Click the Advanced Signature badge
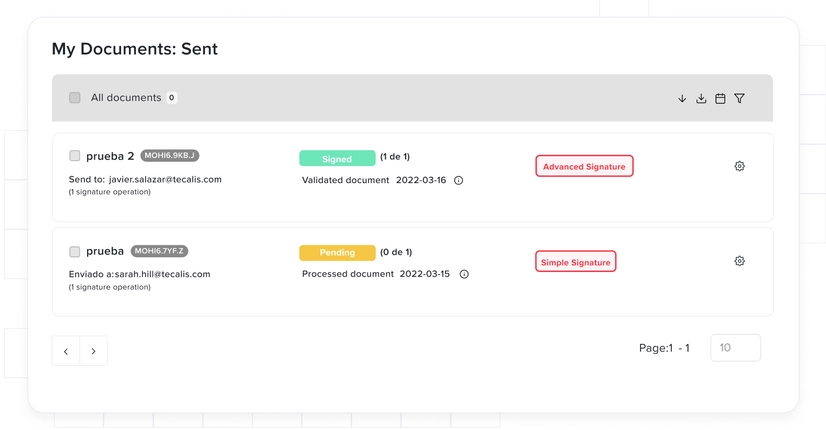The width and height of the screenshot is (826, 430). [x=584, y=166]
